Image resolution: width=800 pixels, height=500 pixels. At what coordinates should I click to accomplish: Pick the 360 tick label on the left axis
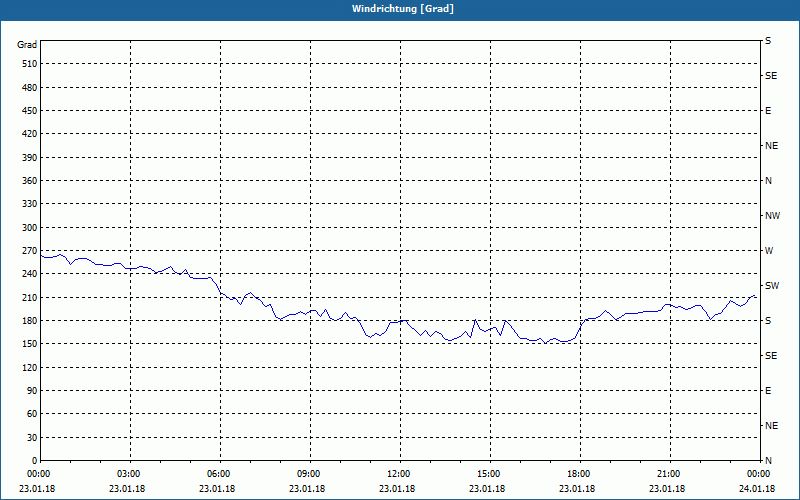click(30, 181)
